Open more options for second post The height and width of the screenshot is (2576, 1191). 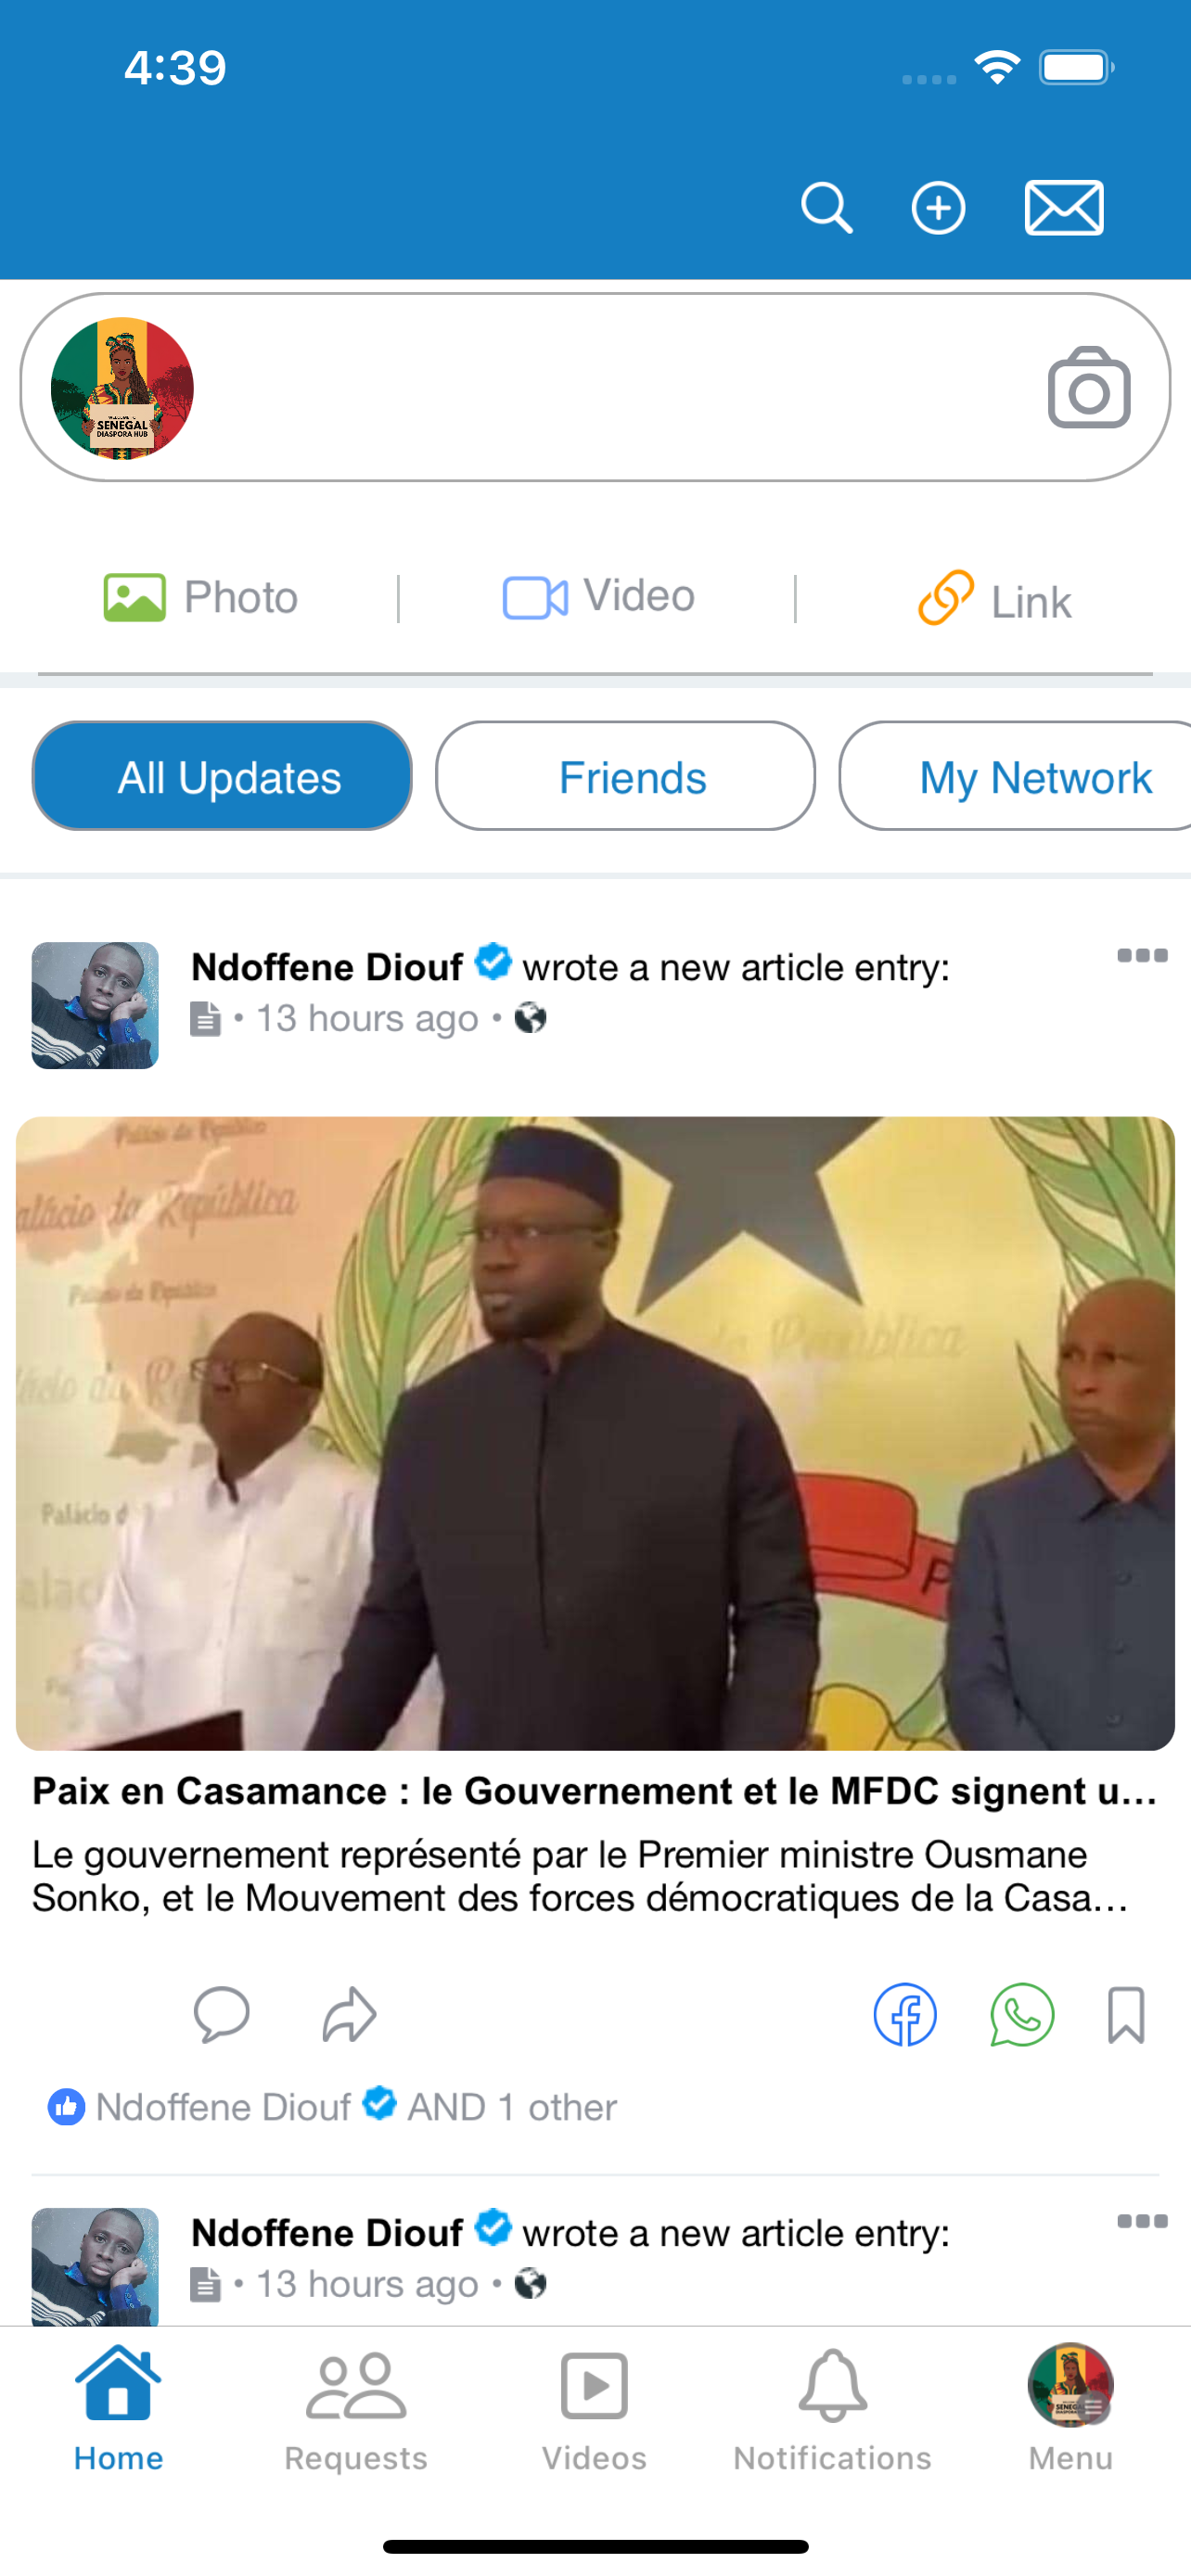click(1142, 2221)
